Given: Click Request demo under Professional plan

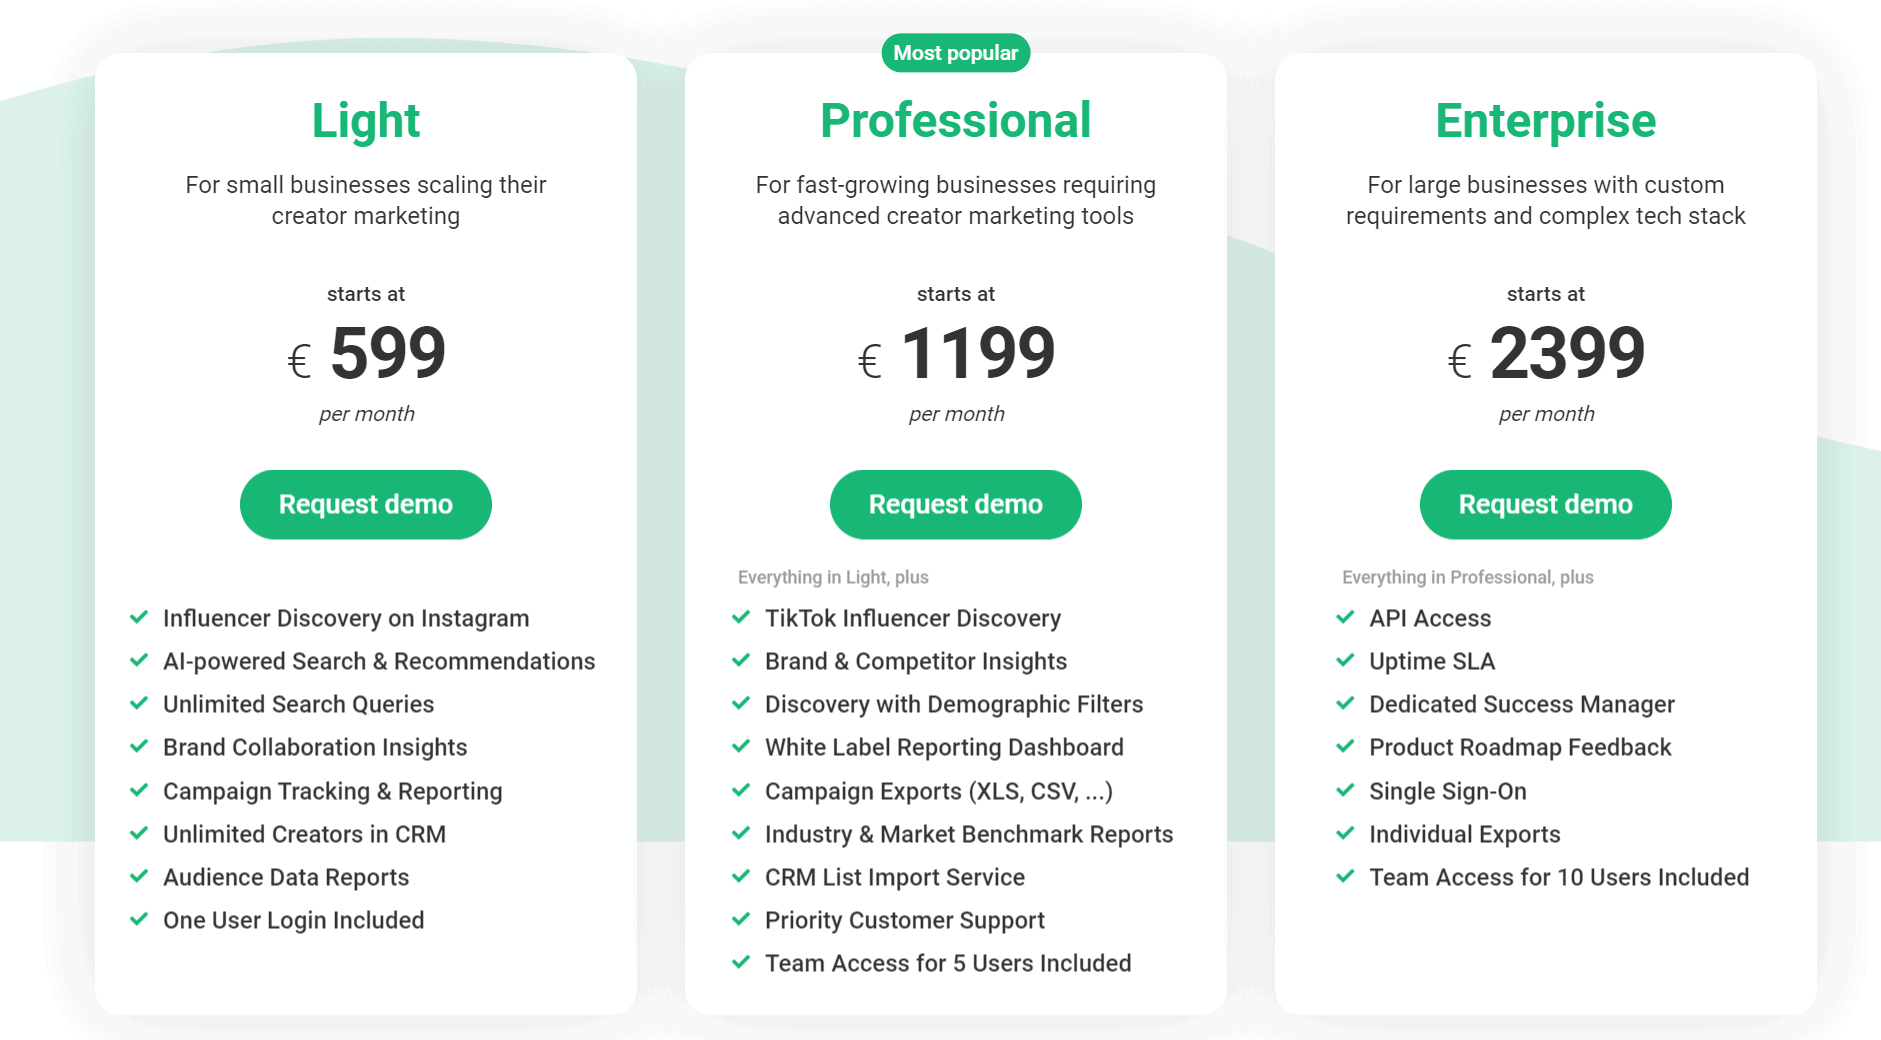Looking at the screenshot, I should pyautogui.click(x=955, y=504).
